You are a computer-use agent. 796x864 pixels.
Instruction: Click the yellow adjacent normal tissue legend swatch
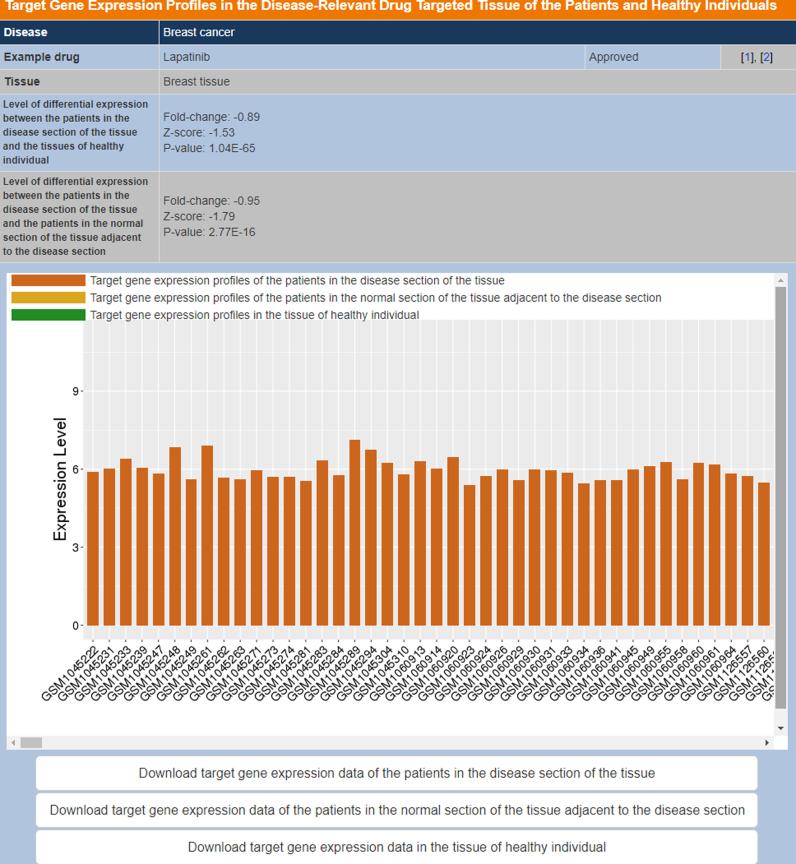(x=48, y=298)
